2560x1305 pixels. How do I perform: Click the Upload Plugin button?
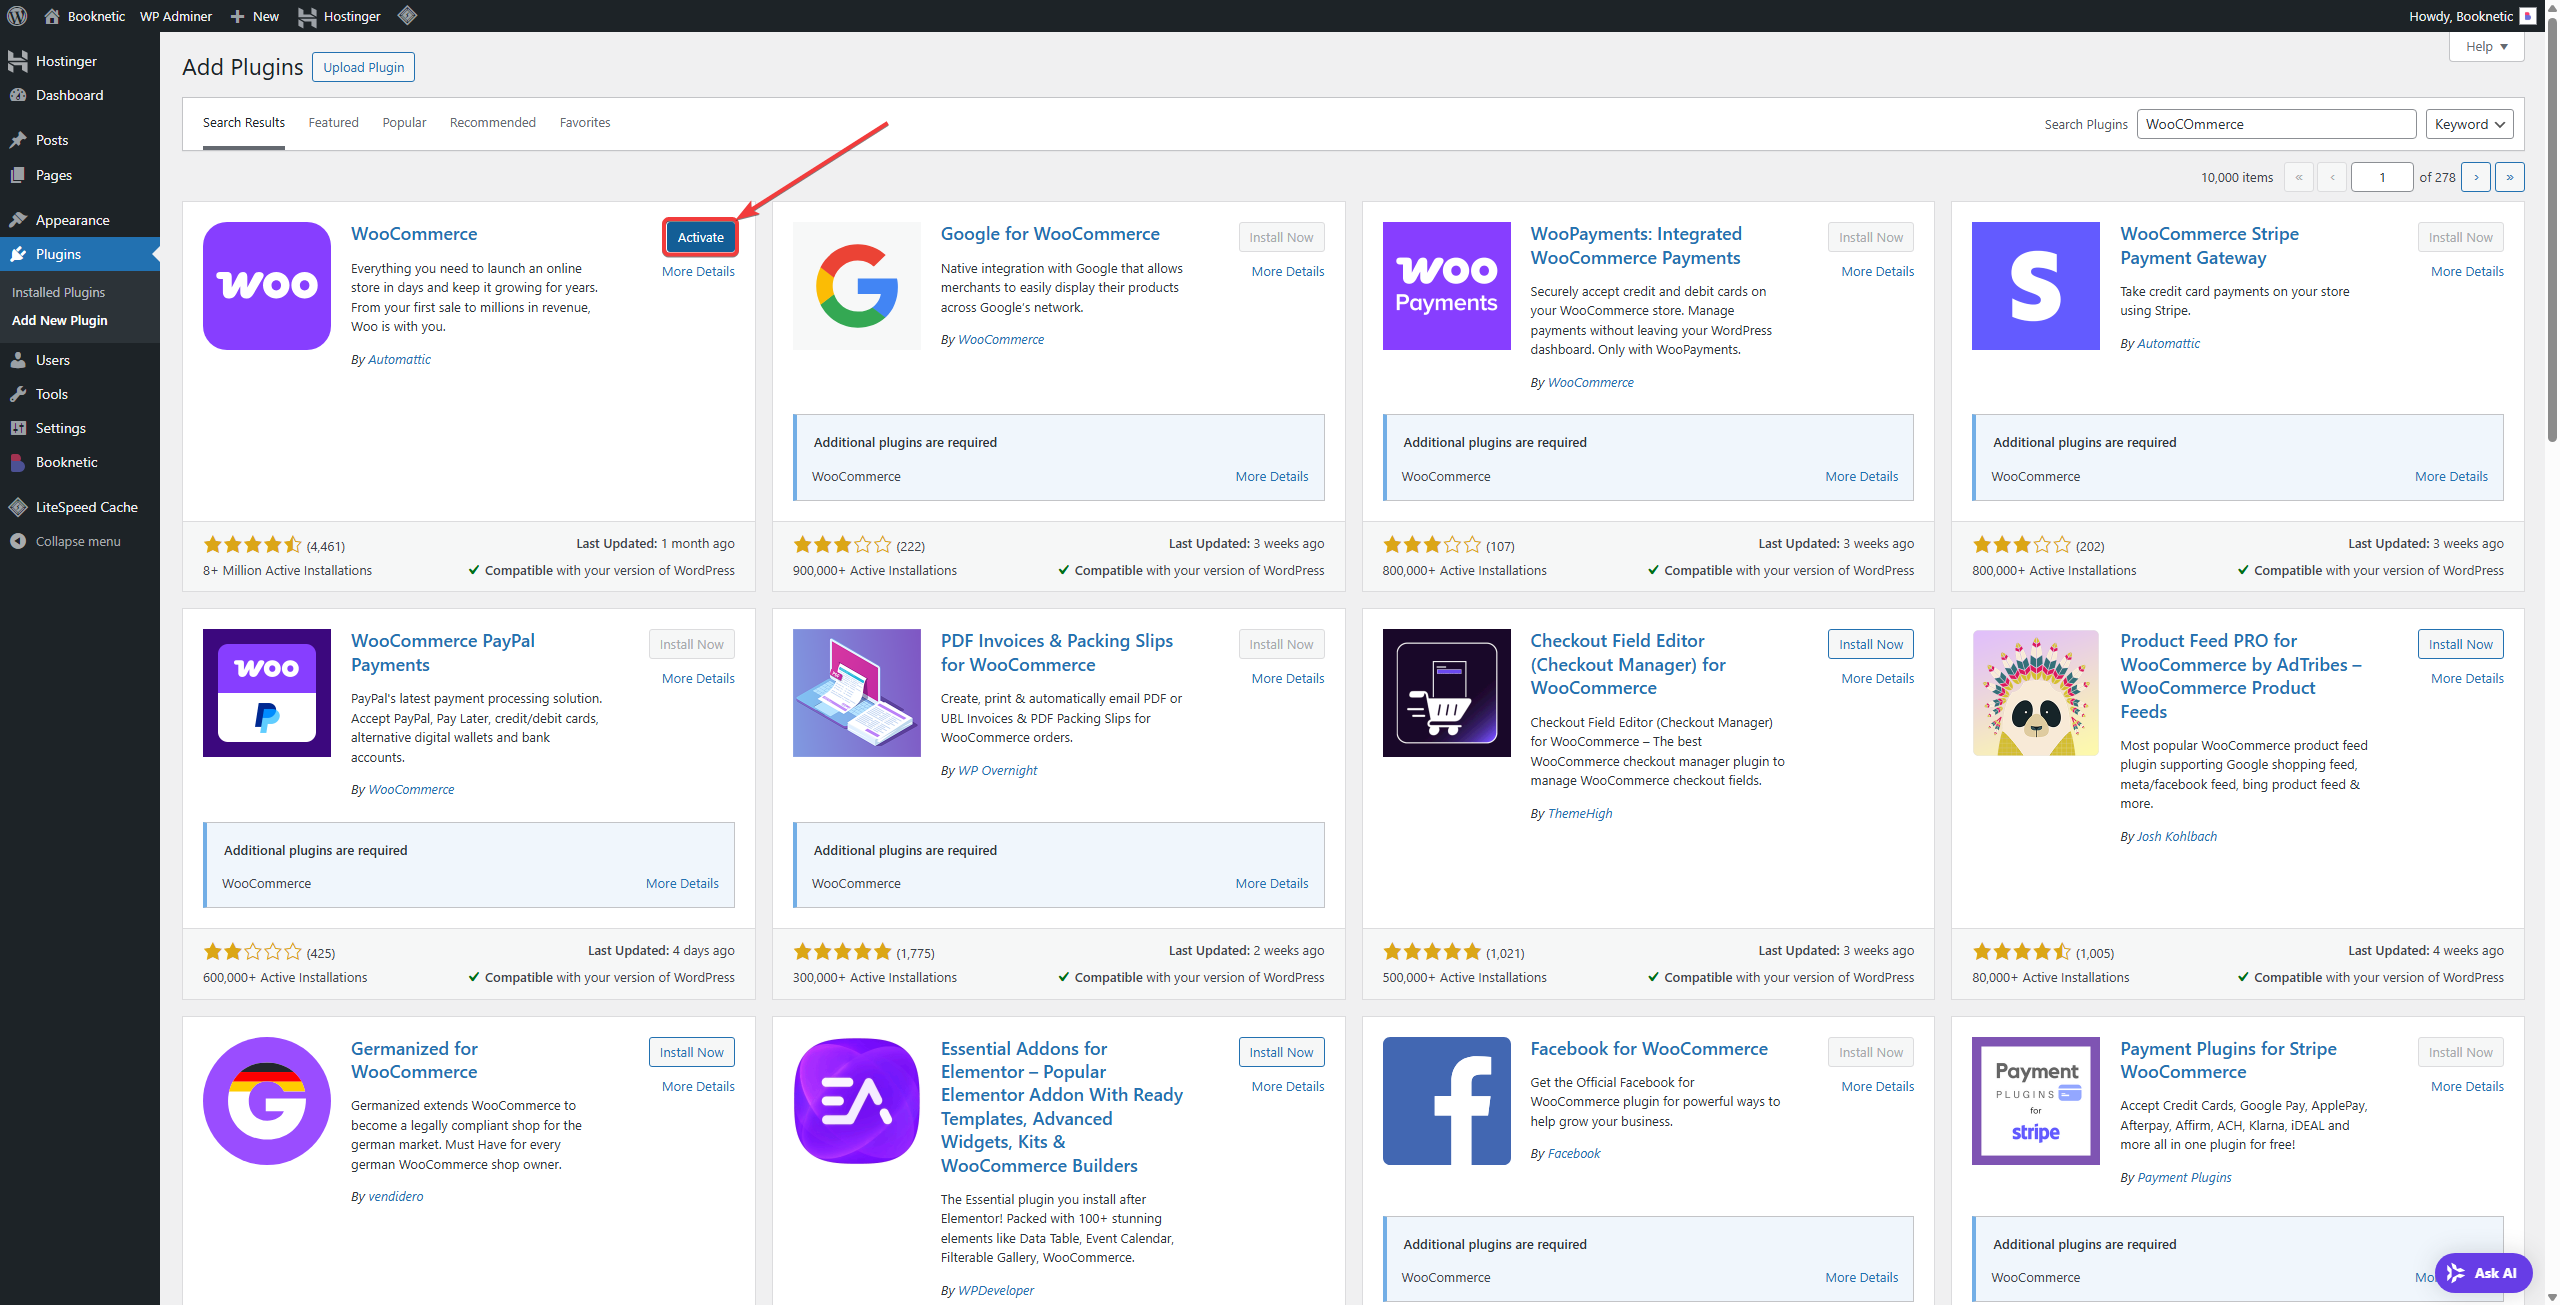click(363, 67)
